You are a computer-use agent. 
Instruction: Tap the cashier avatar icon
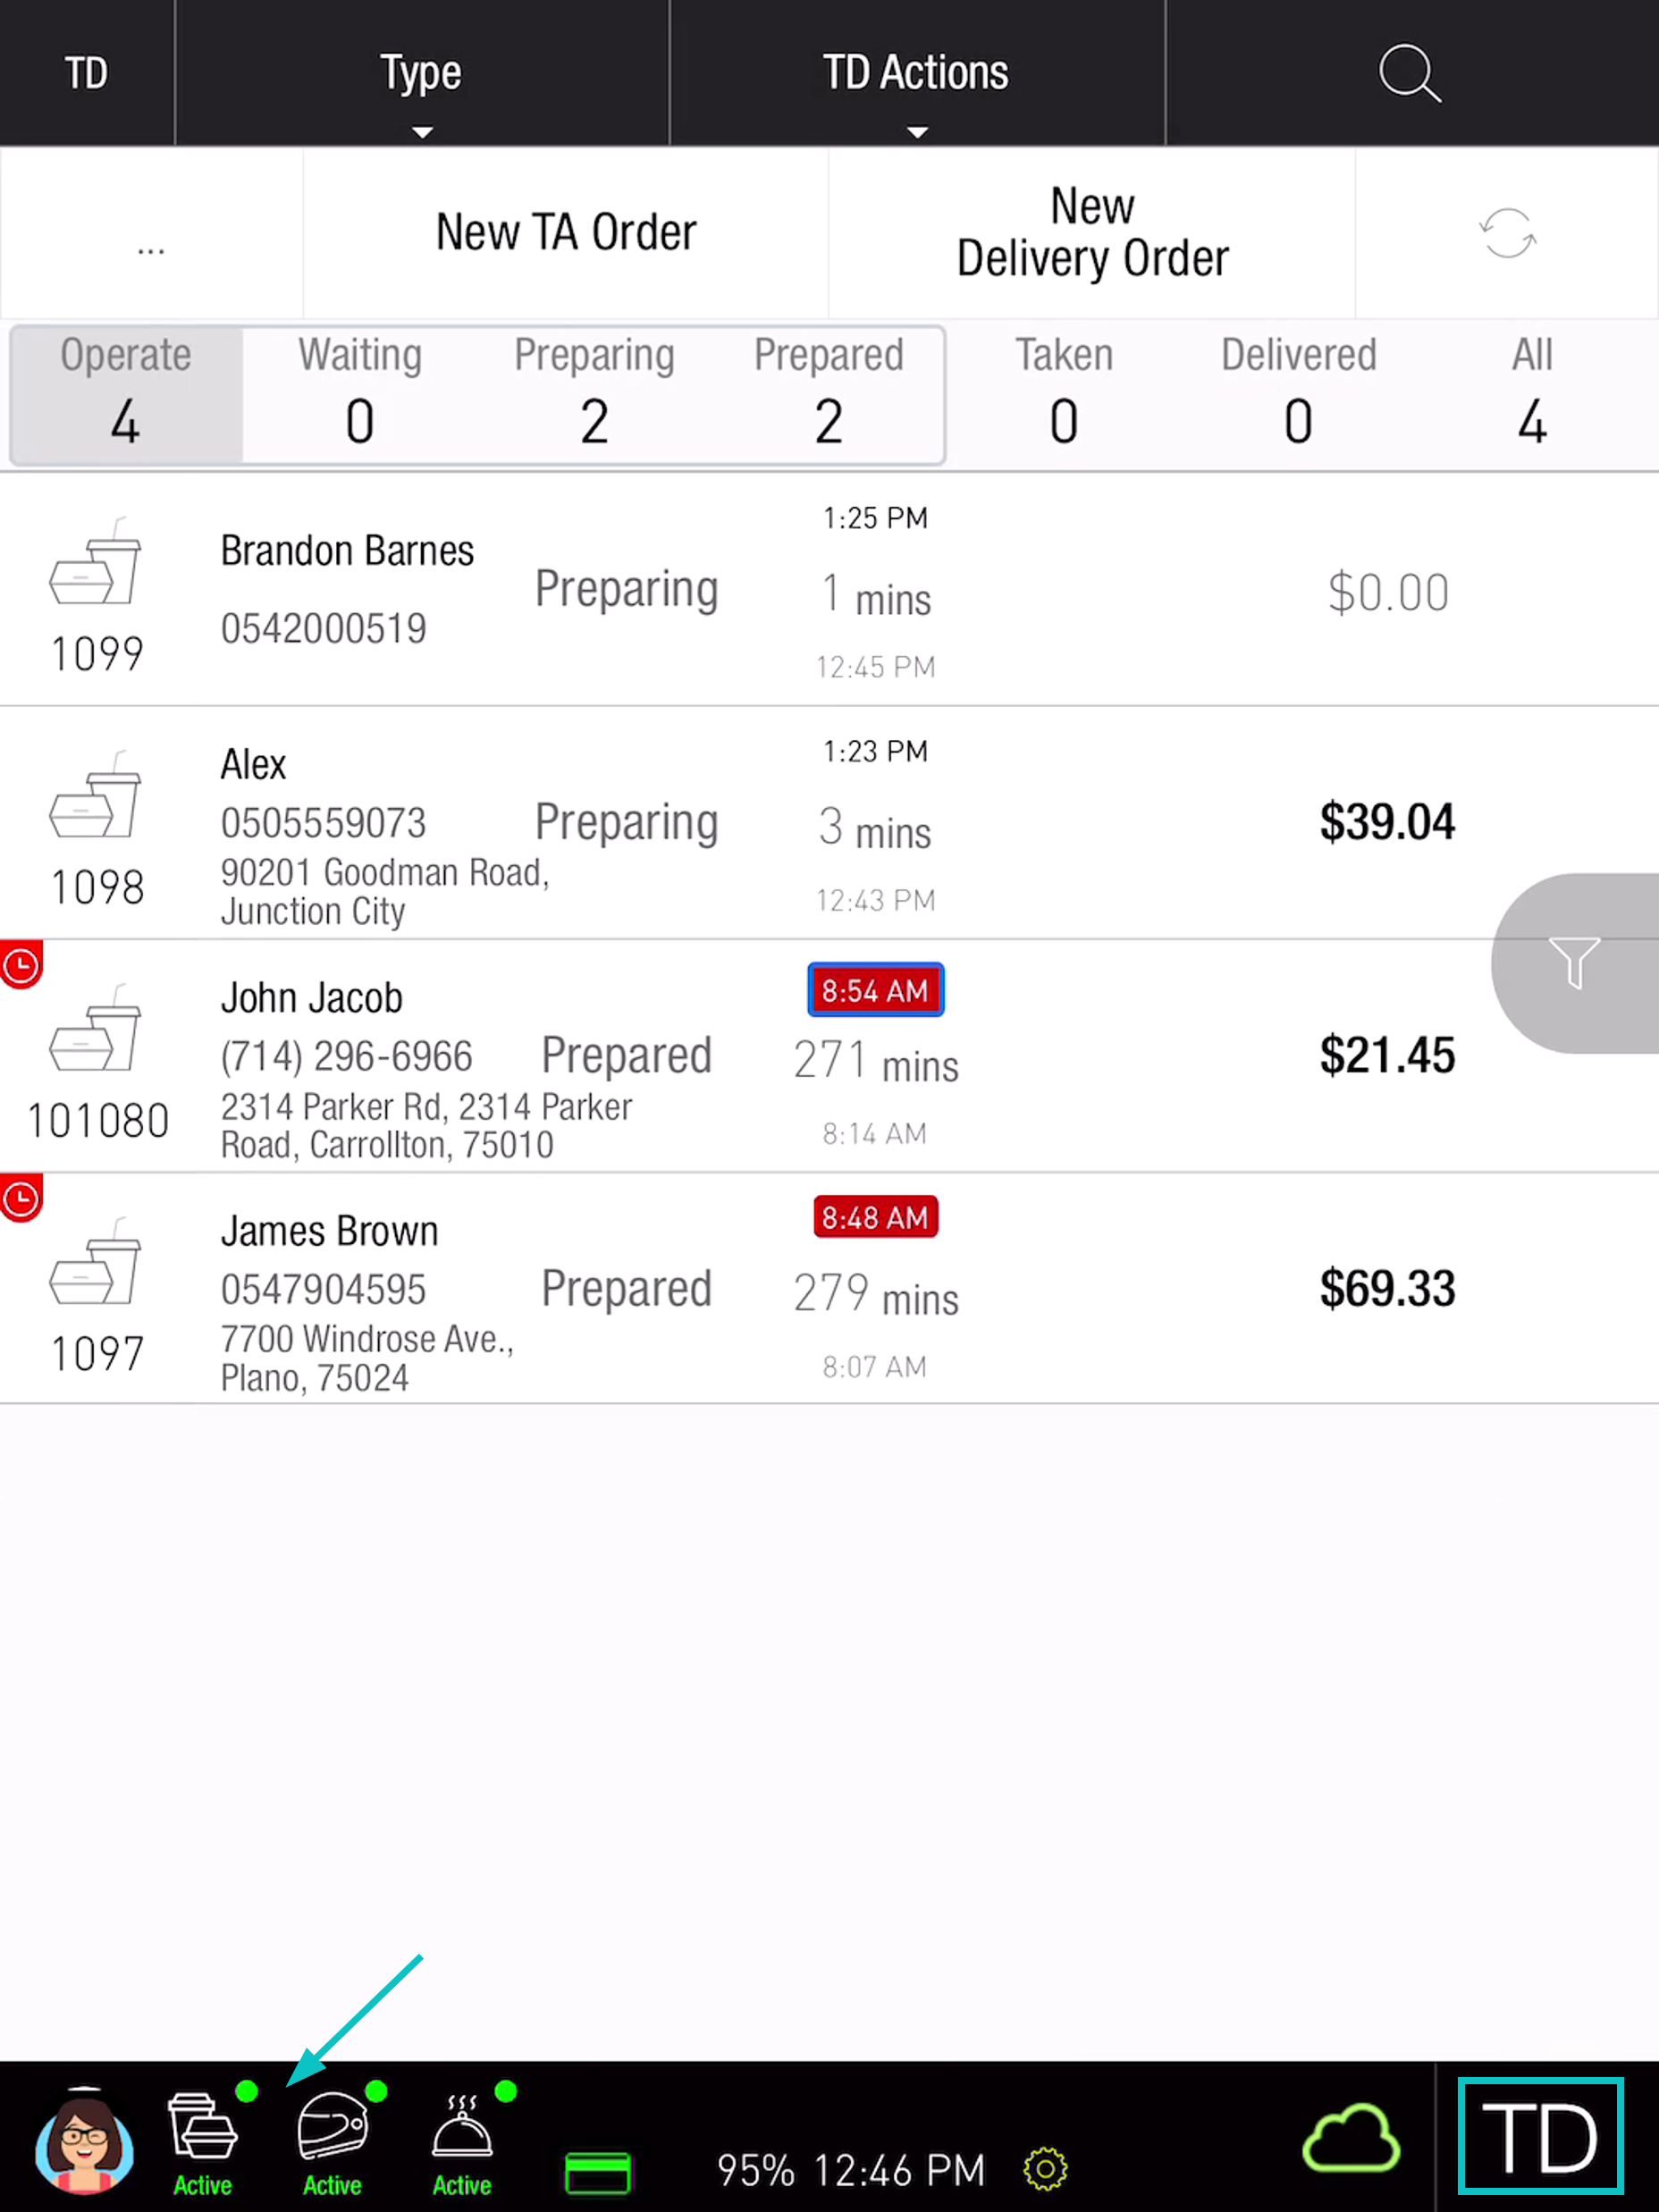84,2143
